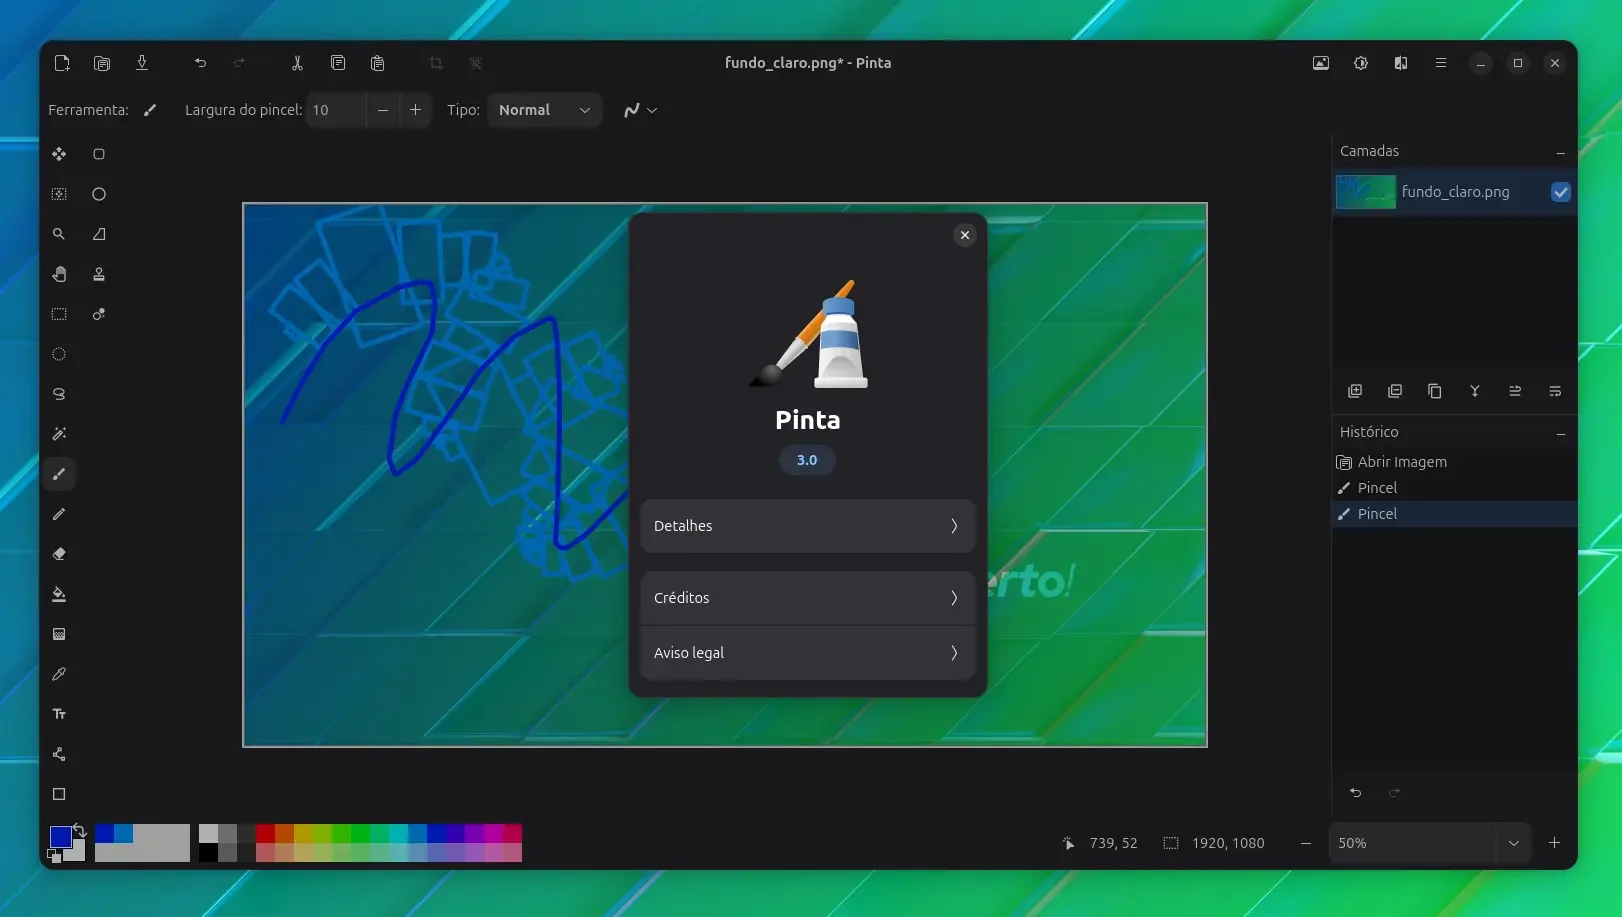Select the Color Picker eyedropper tool
The height and width of the screenshot is (917, 1622).
(x=59, y=674)
